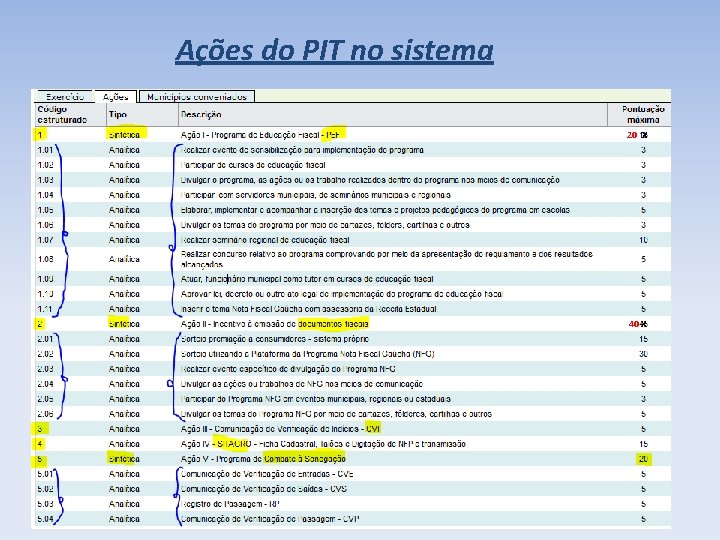Select row Ação III - Comunicação de Verificação
Screen dimensions: 720x540
click(x=353, y=429)
